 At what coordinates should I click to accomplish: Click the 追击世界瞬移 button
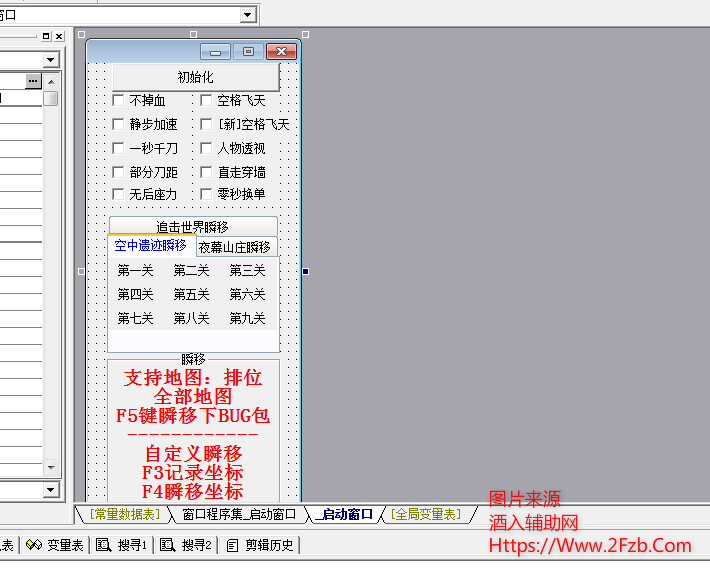pos(192,226)
